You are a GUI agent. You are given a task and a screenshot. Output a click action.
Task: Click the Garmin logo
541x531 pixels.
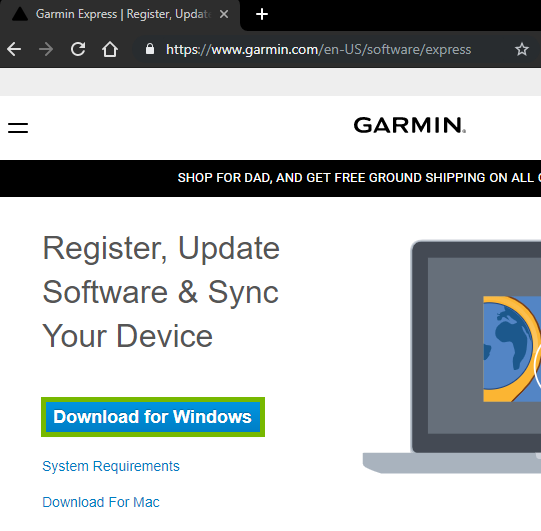coord(410,125)
